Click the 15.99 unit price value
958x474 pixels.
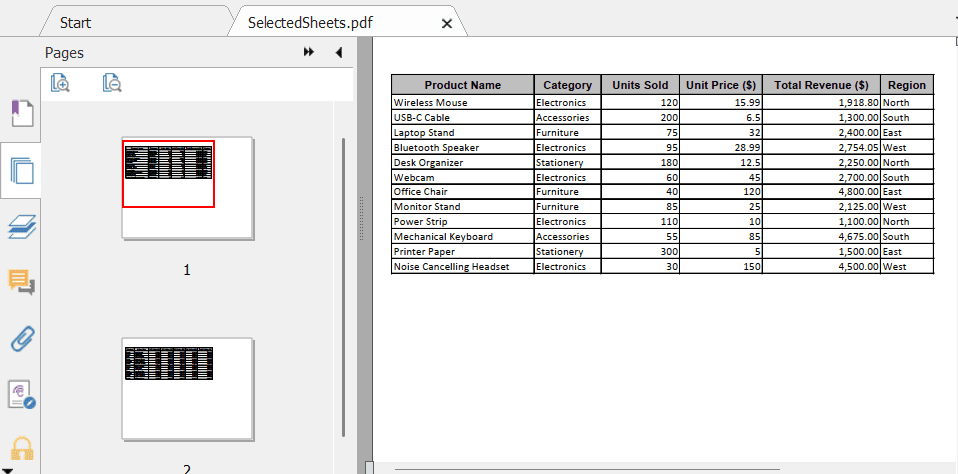pyautogui.click(x=748, y=103)
